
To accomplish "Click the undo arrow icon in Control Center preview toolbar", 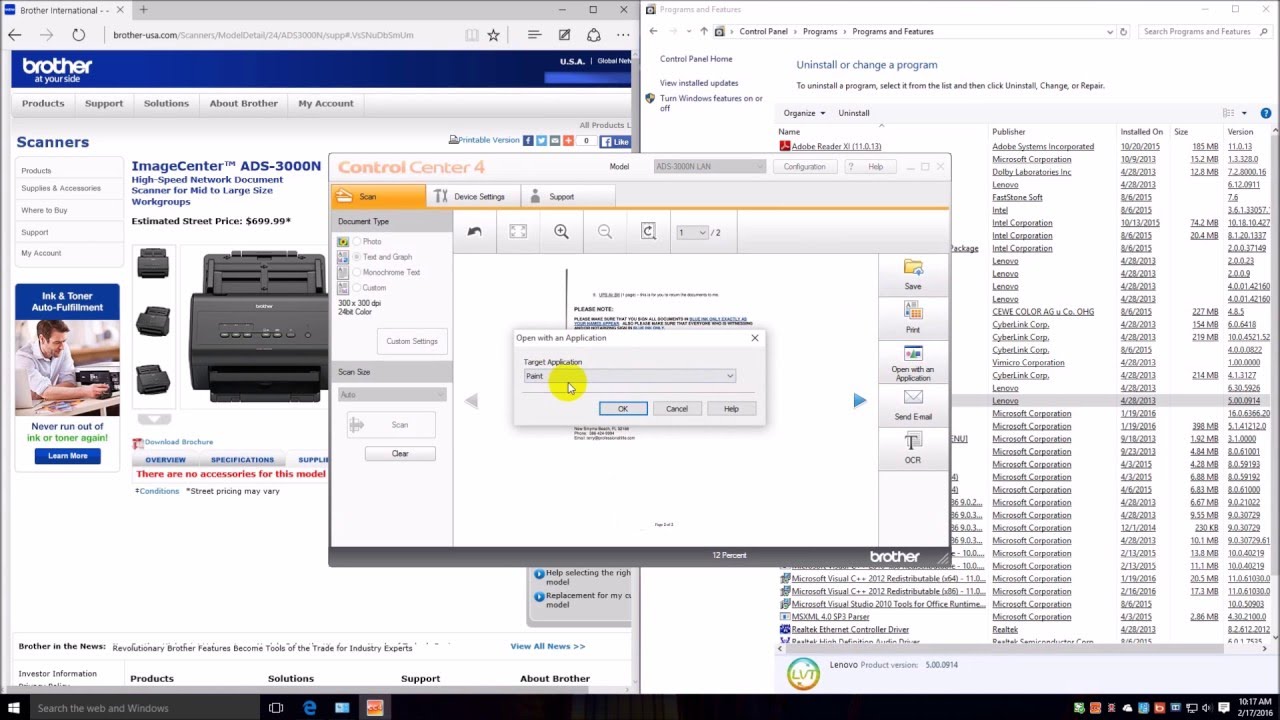I will [475, 231].
